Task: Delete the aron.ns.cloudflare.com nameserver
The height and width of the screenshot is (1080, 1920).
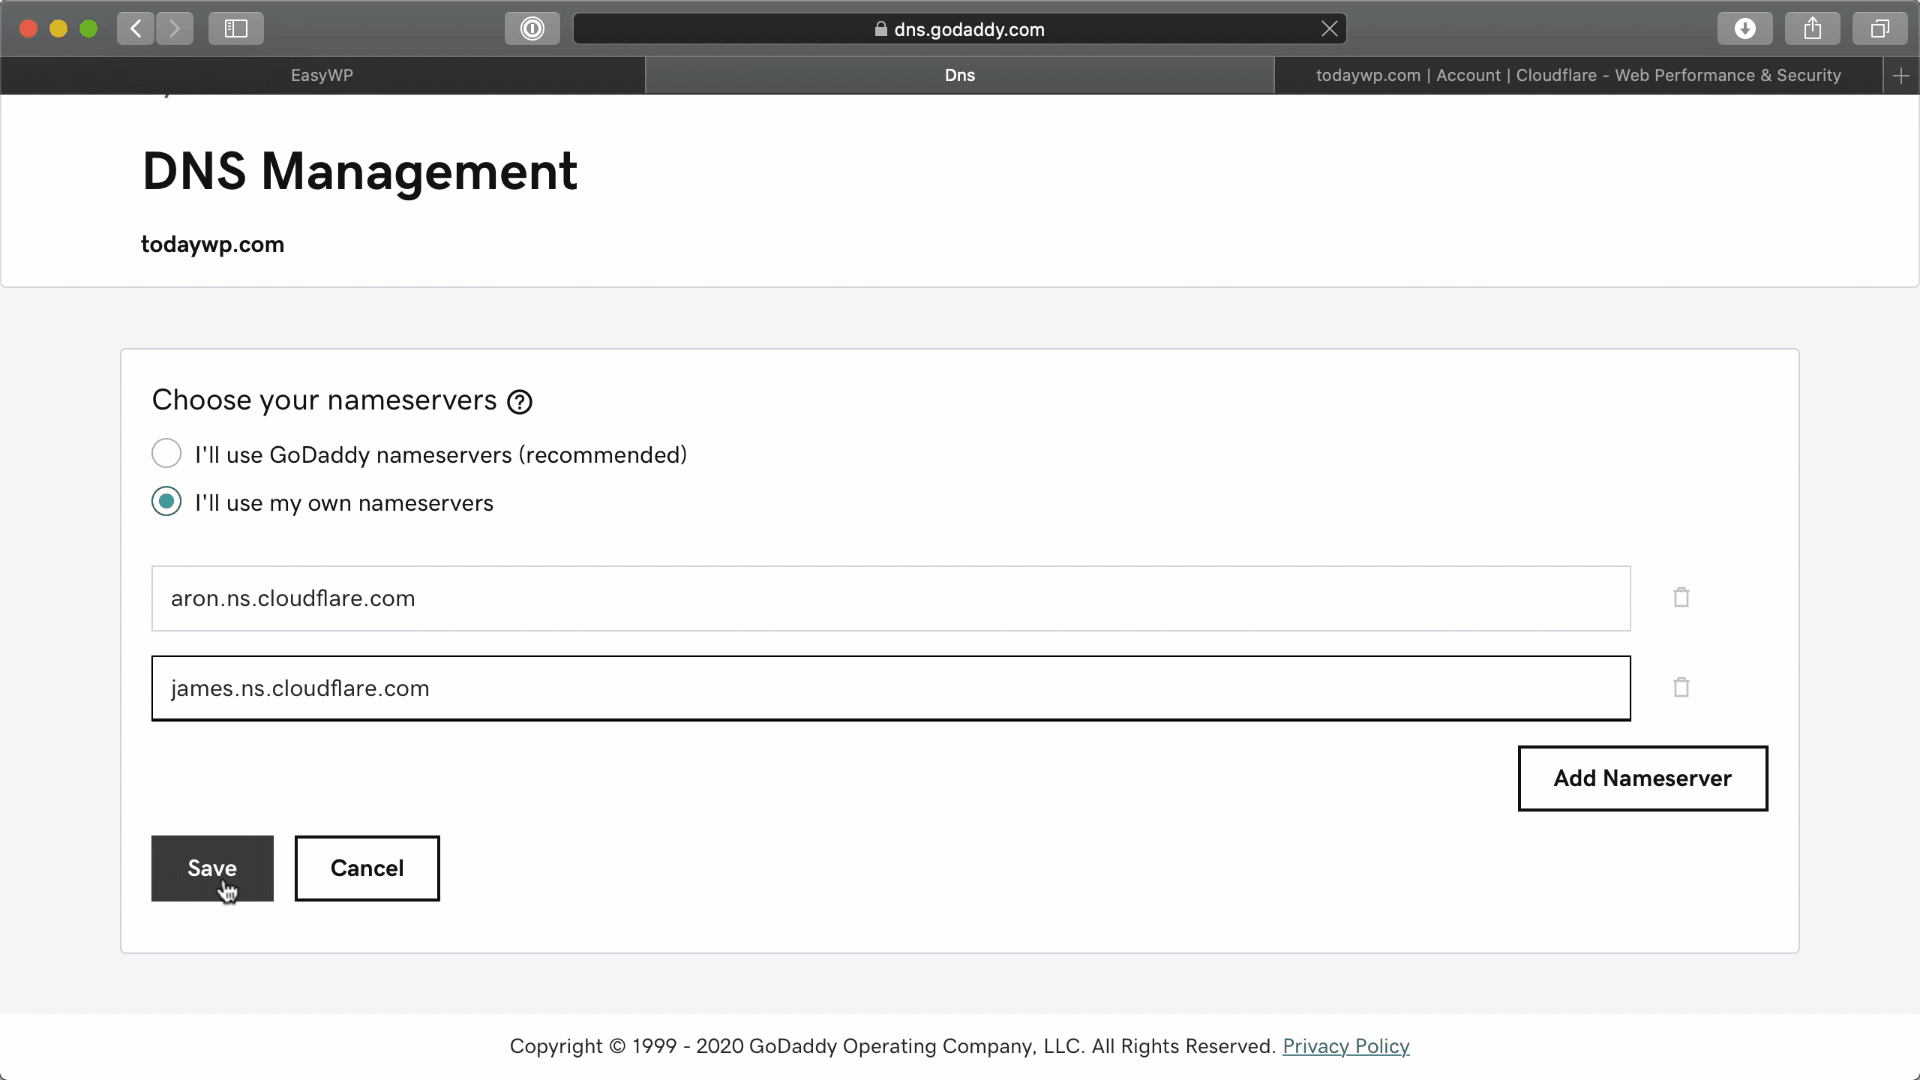Action: point(1681,598)
